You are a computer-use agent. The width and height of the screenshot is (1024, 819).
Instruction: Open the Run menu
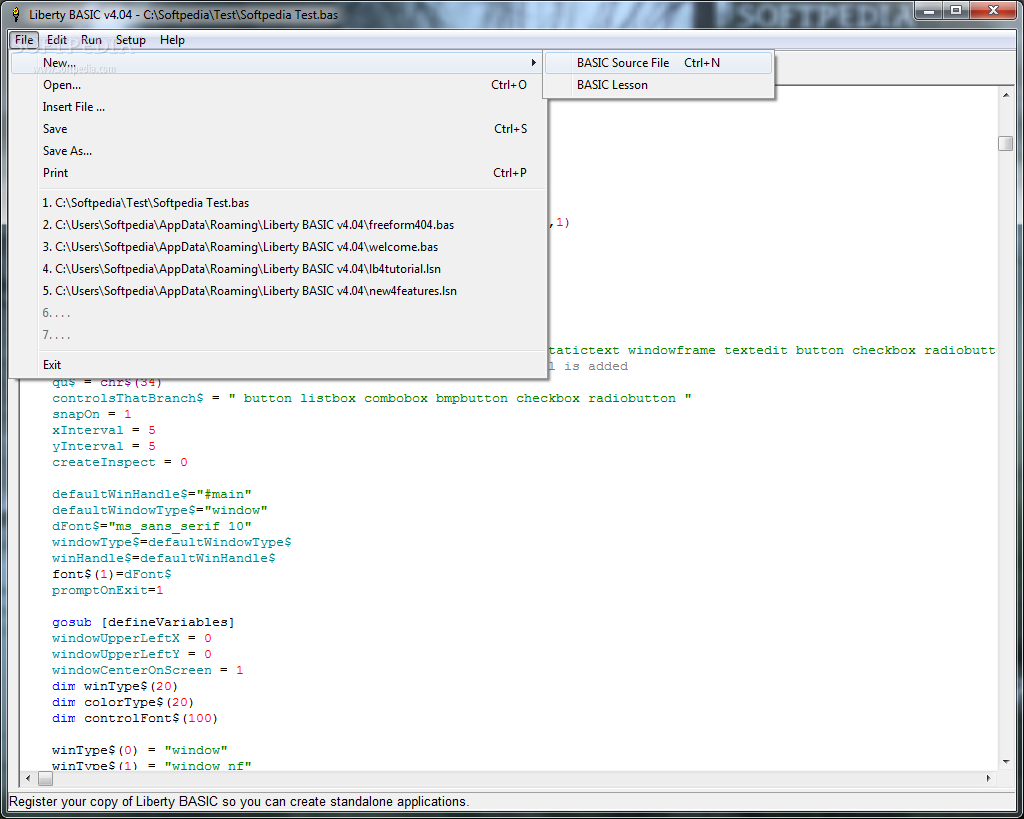[x=91, y=40]
